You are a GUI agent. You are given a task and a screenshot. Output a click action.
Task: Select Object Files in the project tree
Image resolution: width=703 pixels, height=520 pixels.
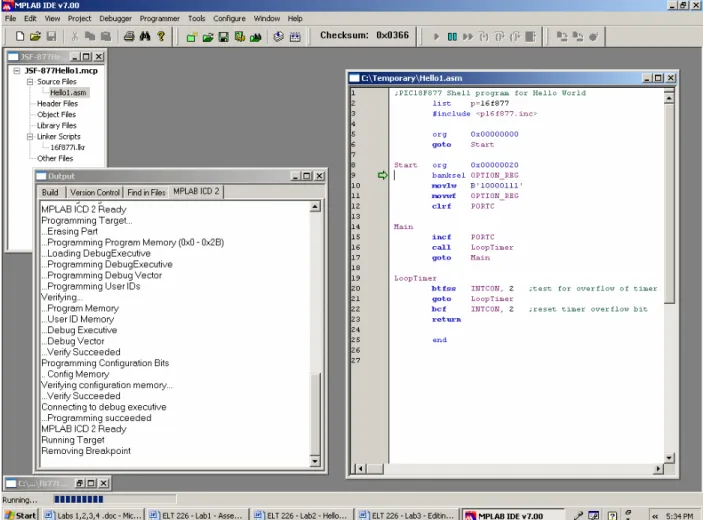tap(56, 115)
